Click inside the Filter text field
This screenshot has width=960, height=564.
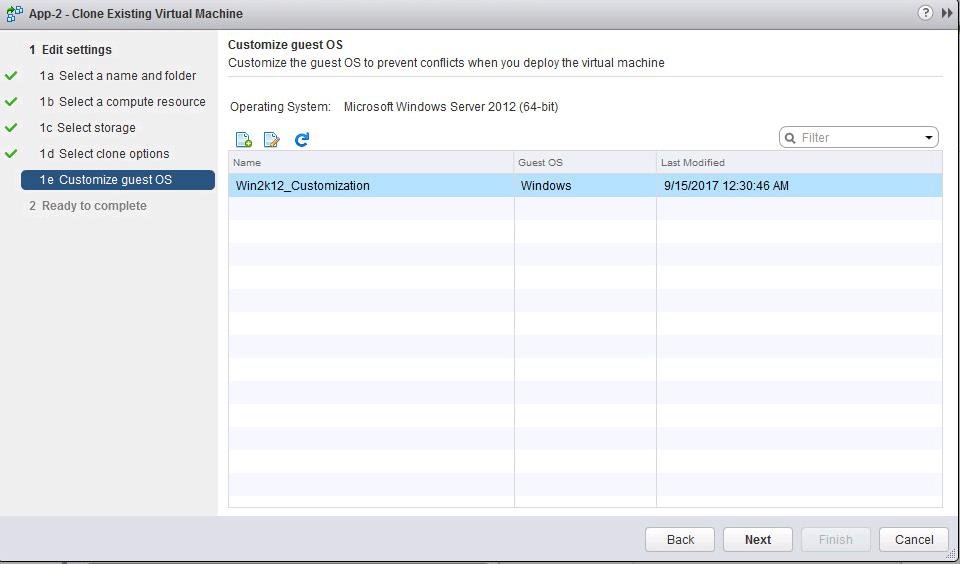(x=860, y=138)
